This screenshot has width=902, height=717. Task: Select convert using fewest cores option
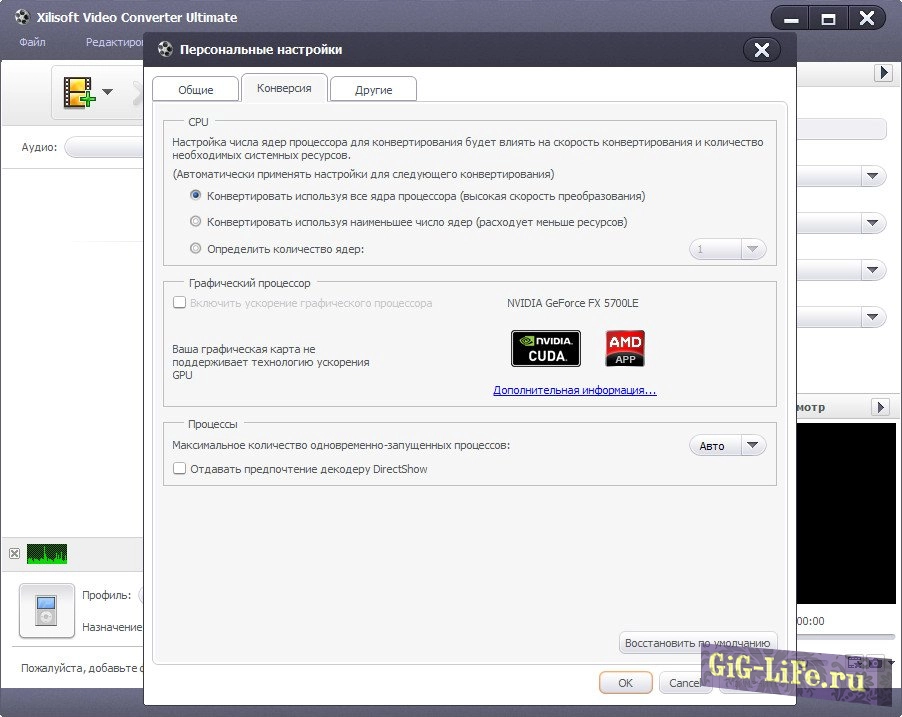196,222
